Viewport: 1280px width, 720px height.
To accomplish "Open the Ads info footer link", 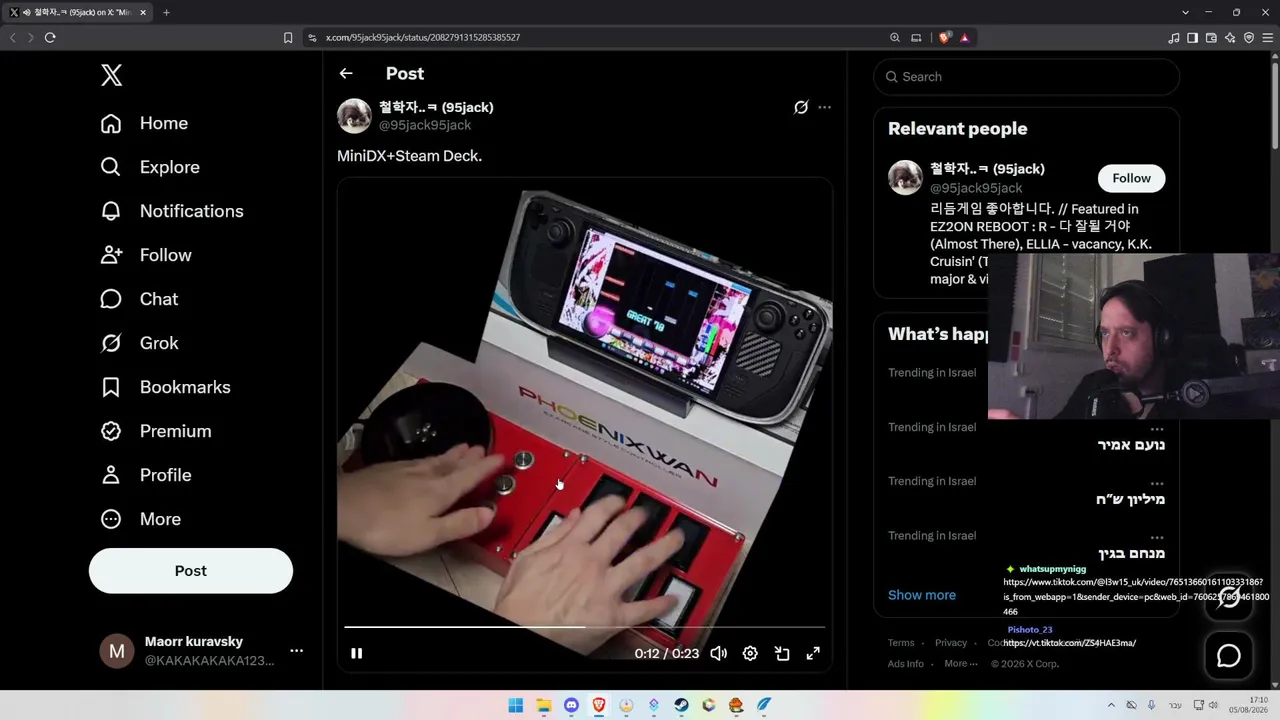I will [x=906, y=663].
